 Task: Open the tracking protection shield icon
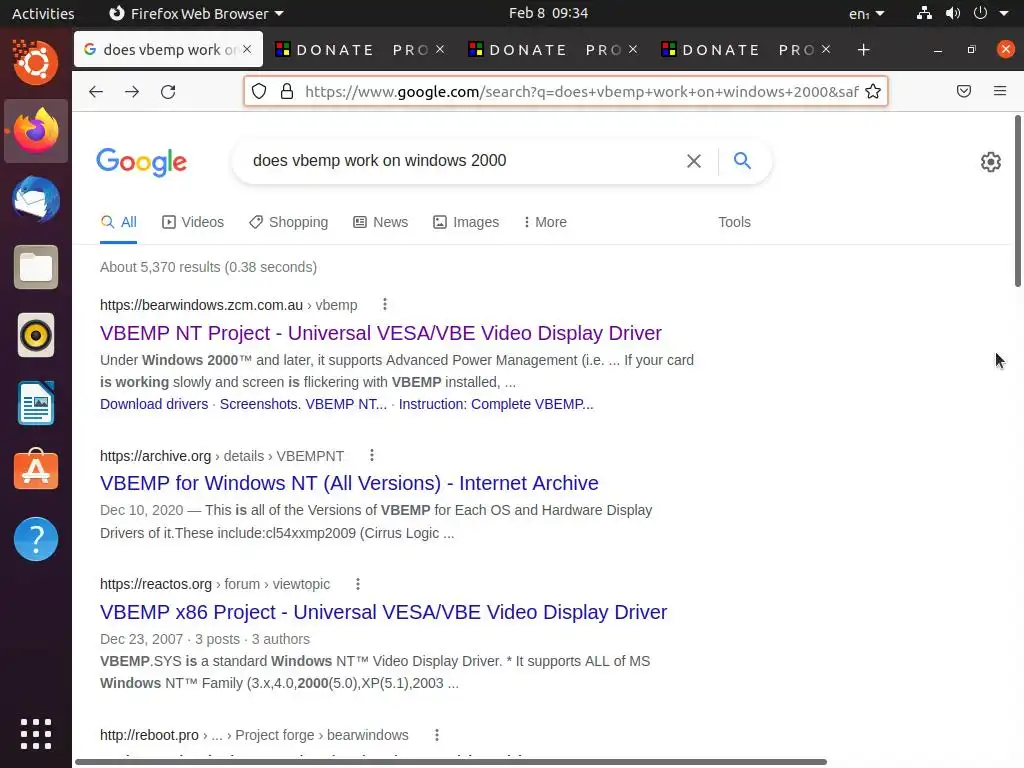pyautogui.click(x=259, y=91)
